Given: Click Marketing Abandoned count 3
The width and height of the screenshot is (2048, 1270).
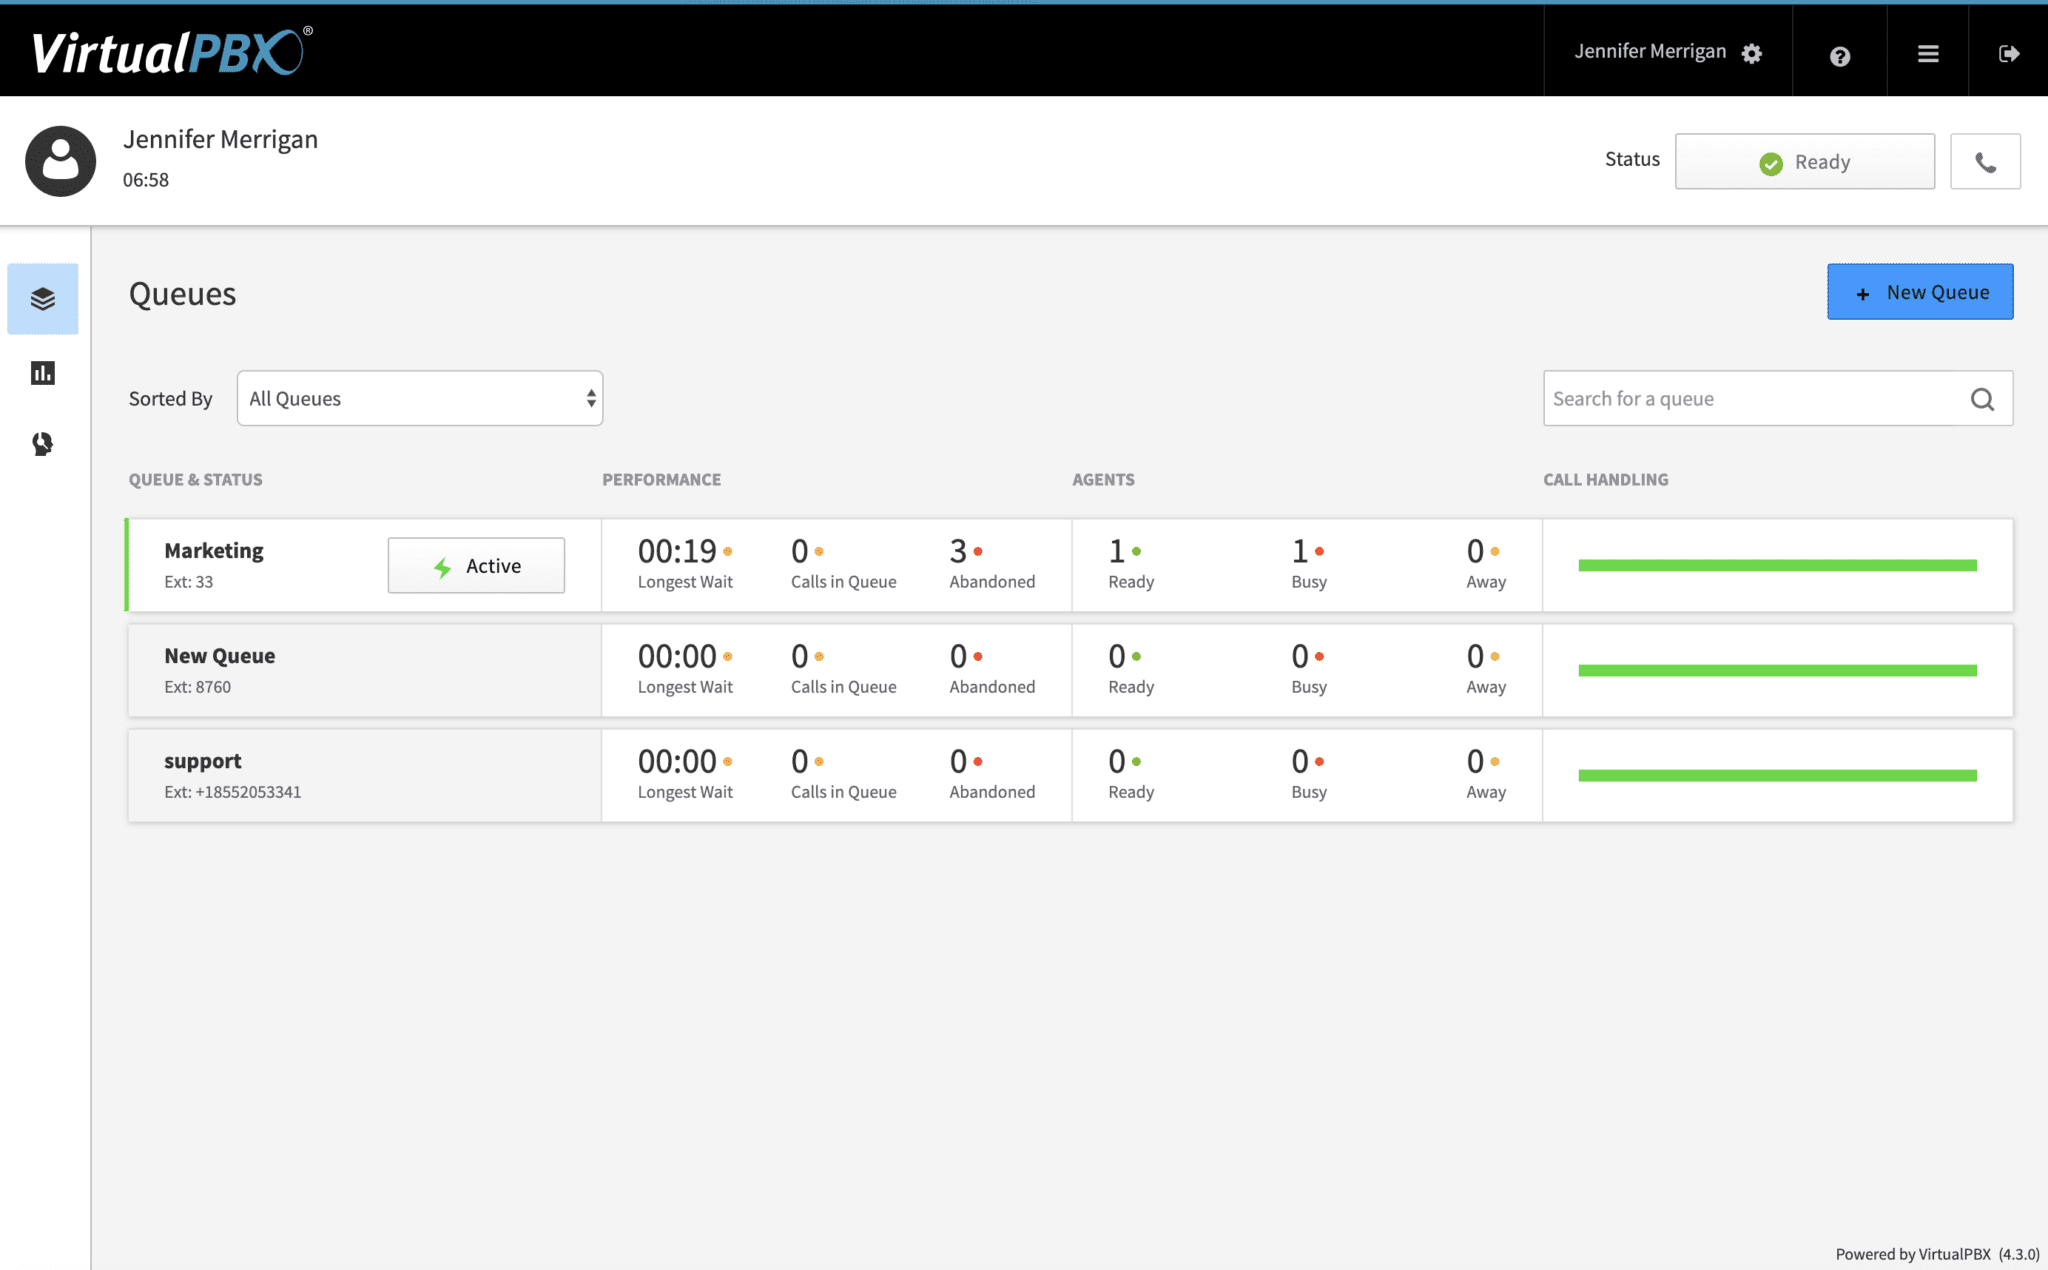Looking at the screenshot, I should coord(958,552).
